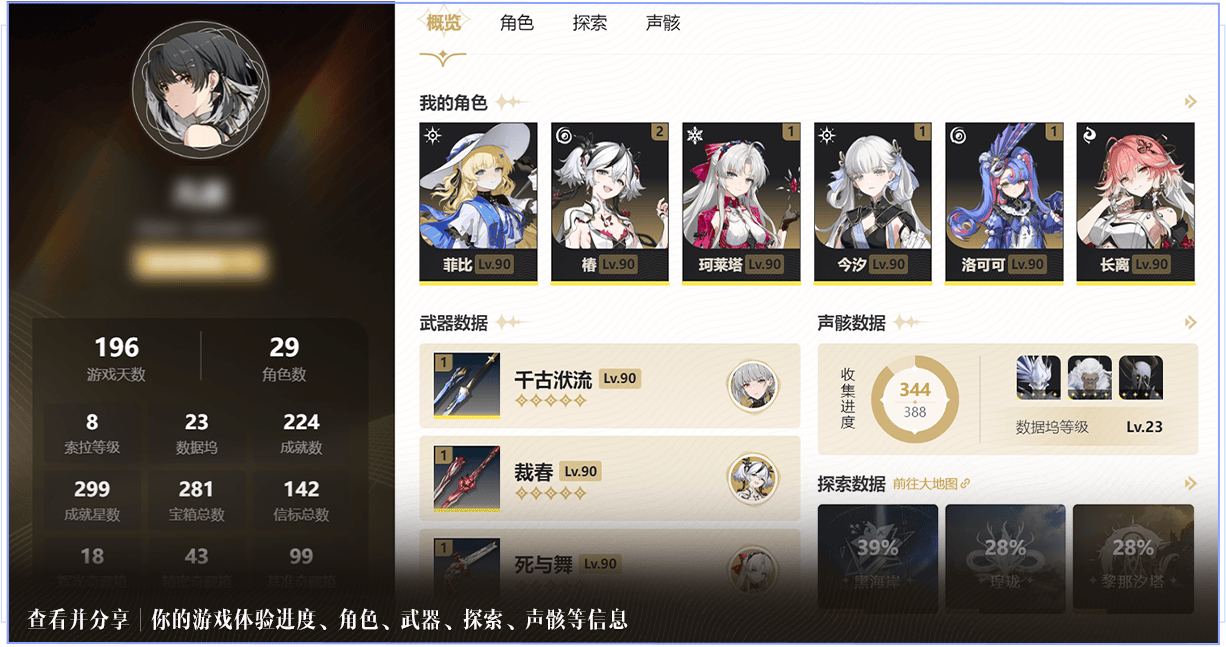
Task: Click 椿 avatar on 裁春 row
Action: 752,478
